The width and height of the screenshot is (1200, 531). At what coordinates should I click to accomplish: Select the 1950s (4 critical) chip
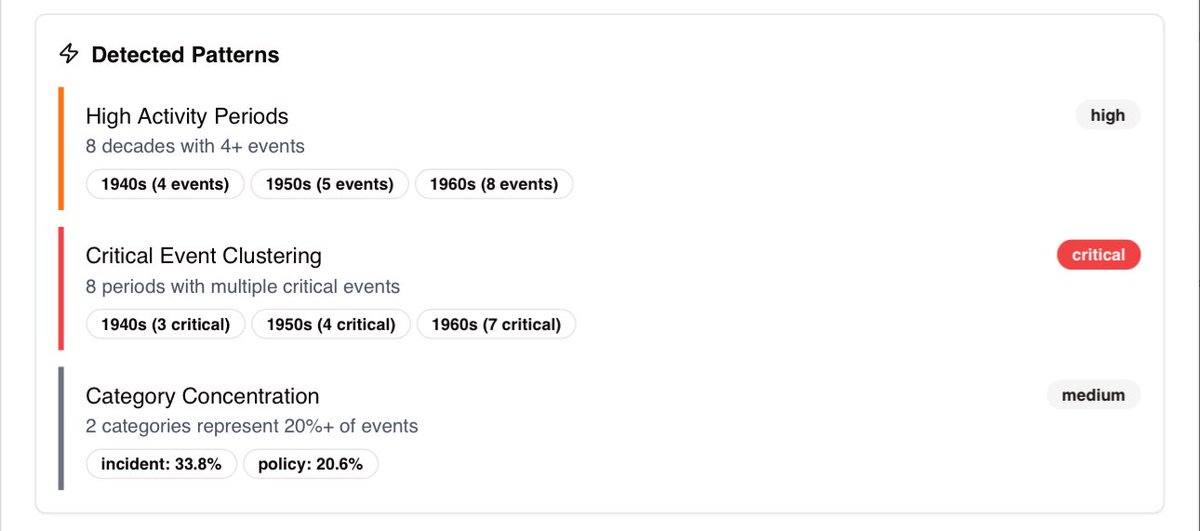(x=331, y=324)
